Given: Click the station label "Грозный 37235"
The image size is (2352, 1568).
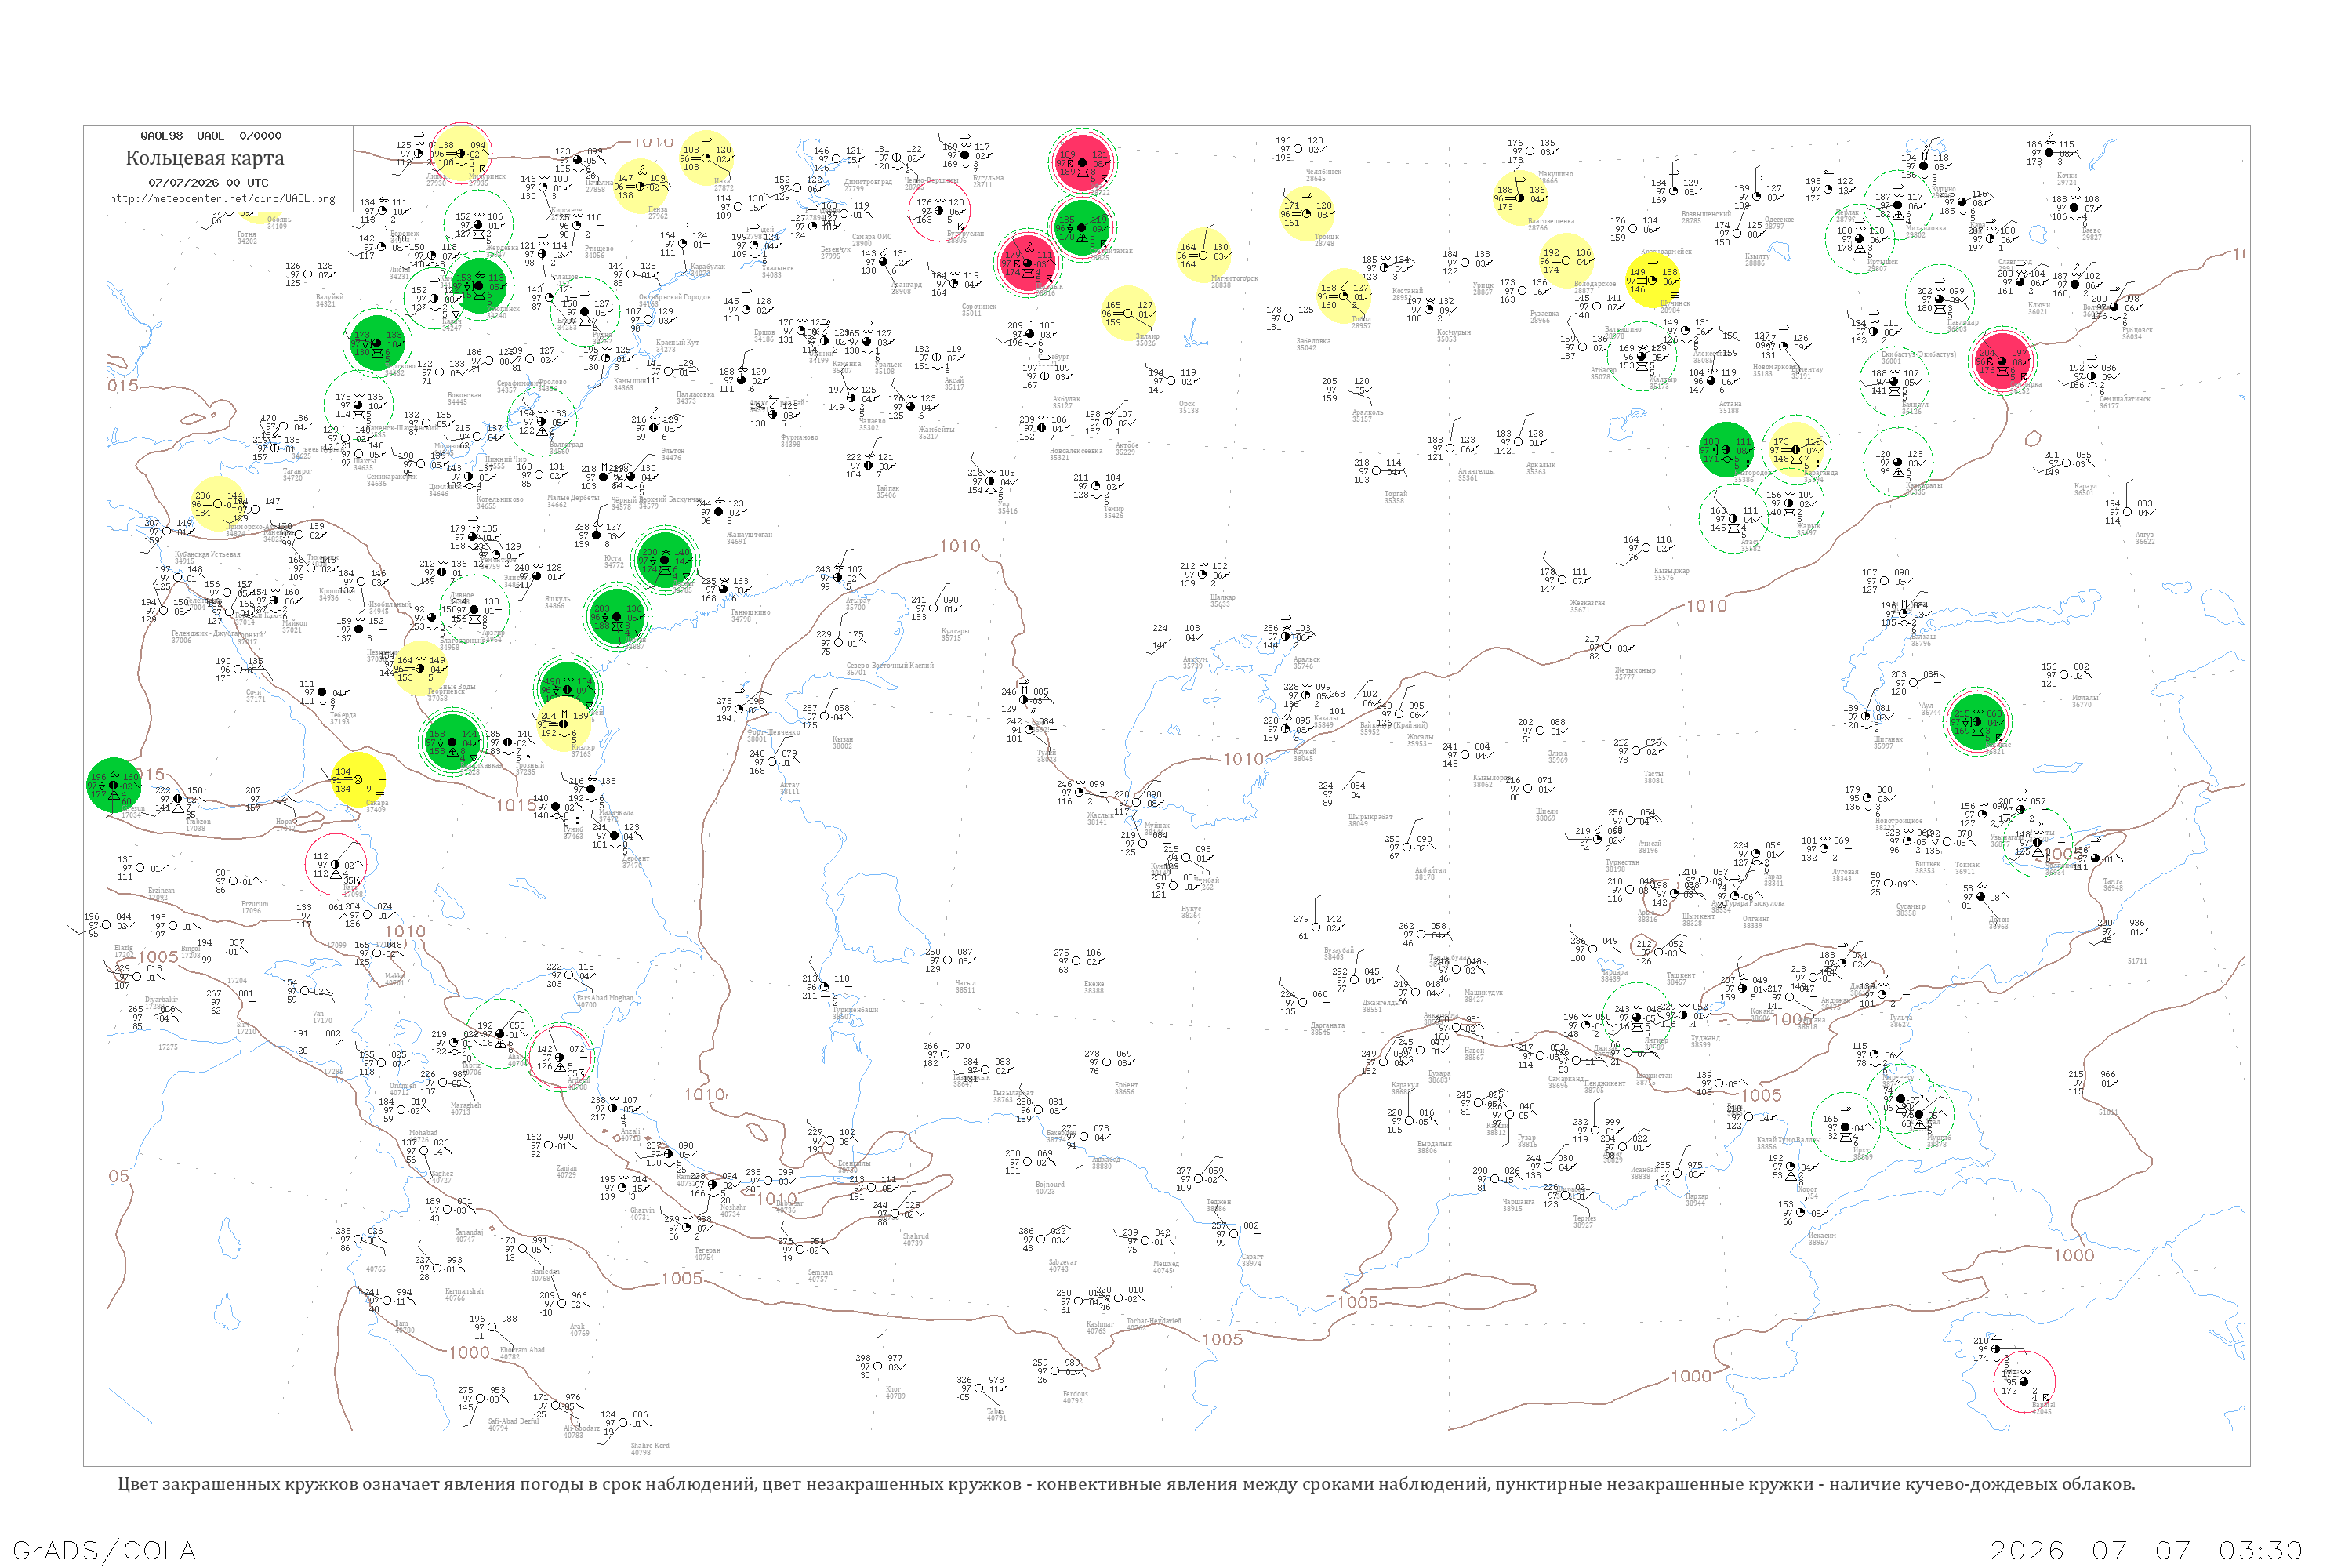Looking at the screenshot, I should 529,768.
